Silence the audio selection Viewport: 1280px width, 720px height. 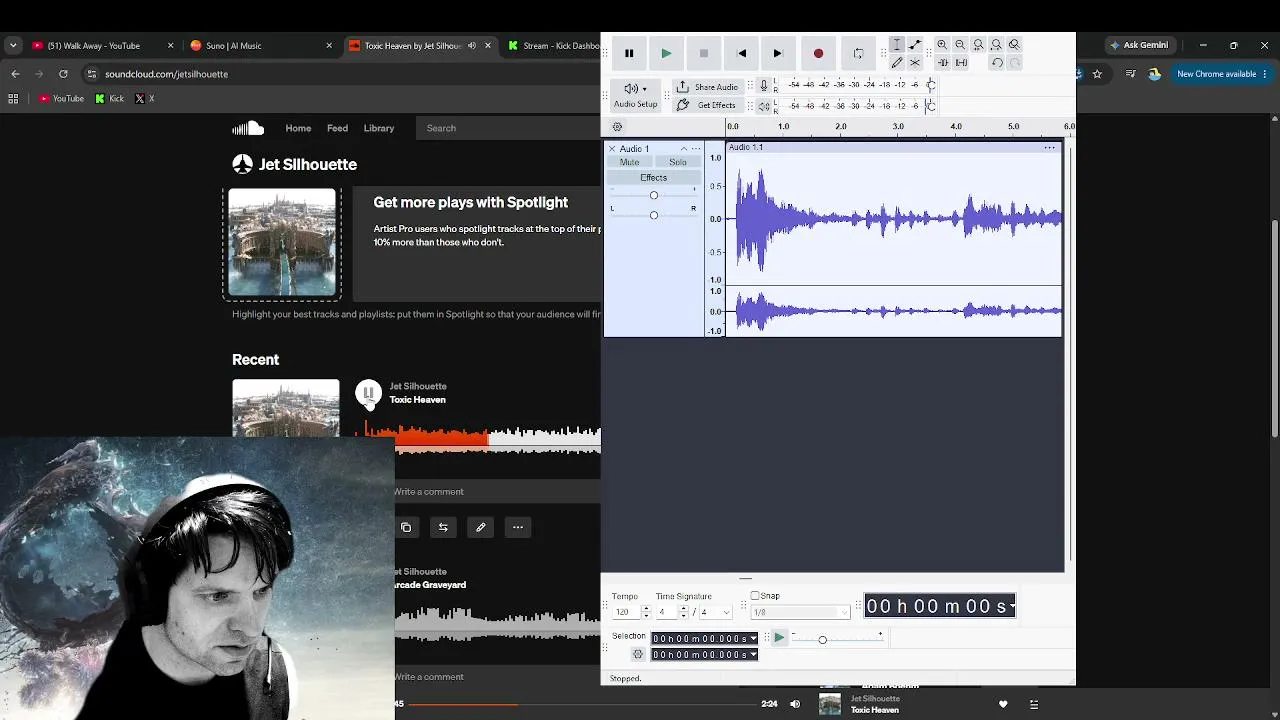point(961,63)
